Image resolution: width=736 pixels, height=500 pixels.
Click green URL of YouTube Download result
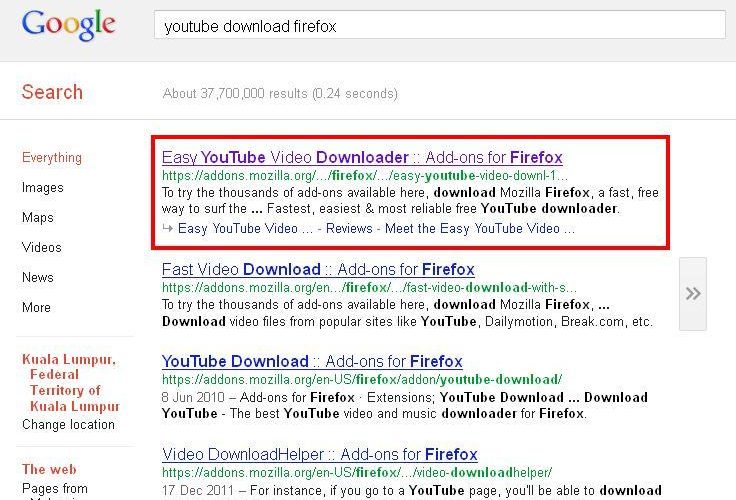362,379
